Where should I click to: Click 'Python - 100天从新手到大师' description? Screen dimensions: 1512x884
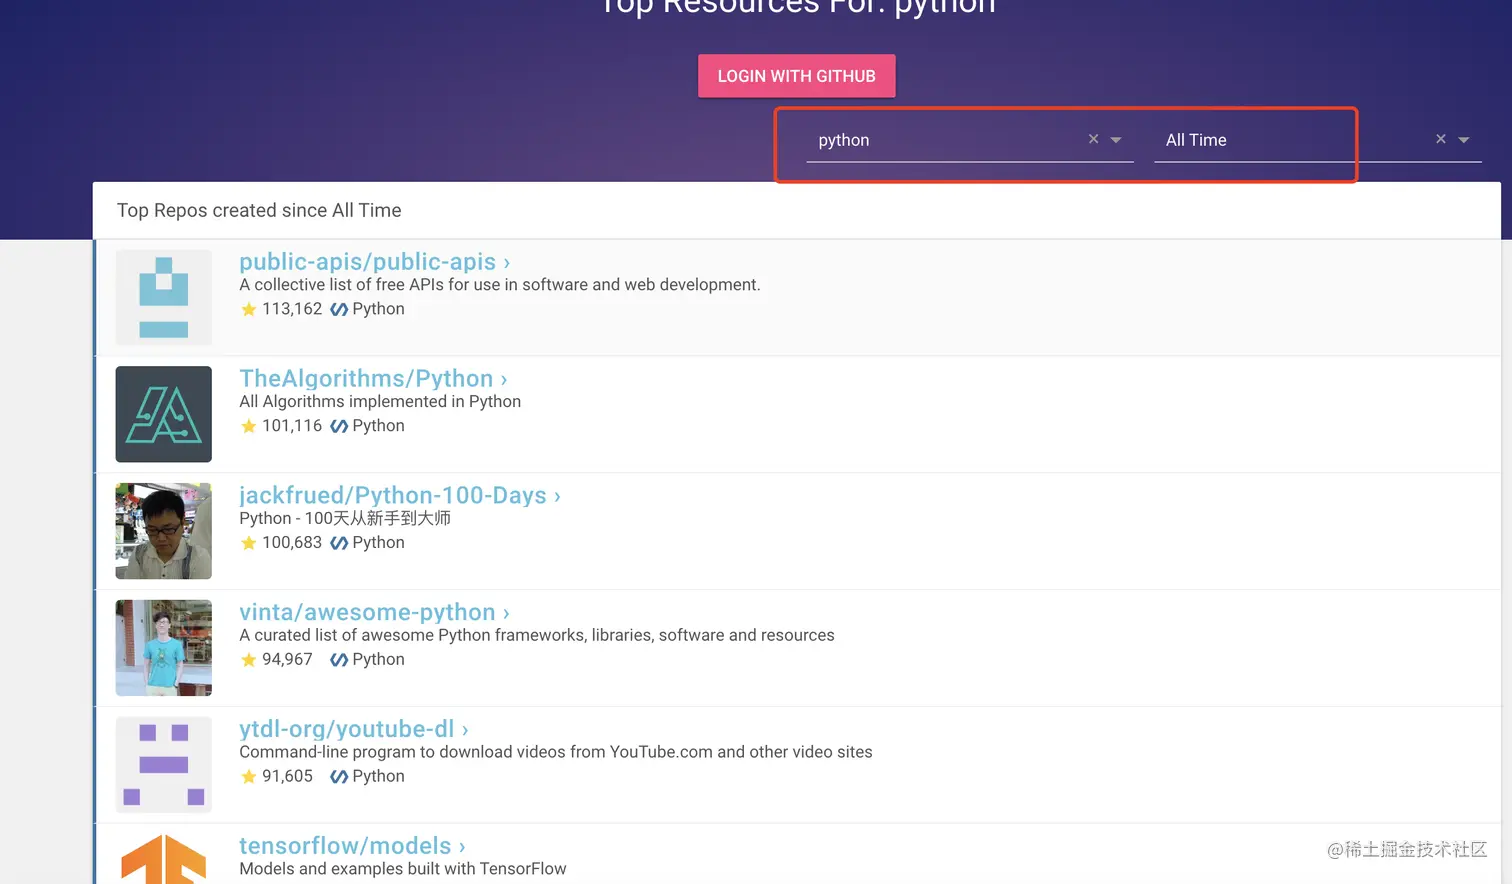tap(345, 518)
